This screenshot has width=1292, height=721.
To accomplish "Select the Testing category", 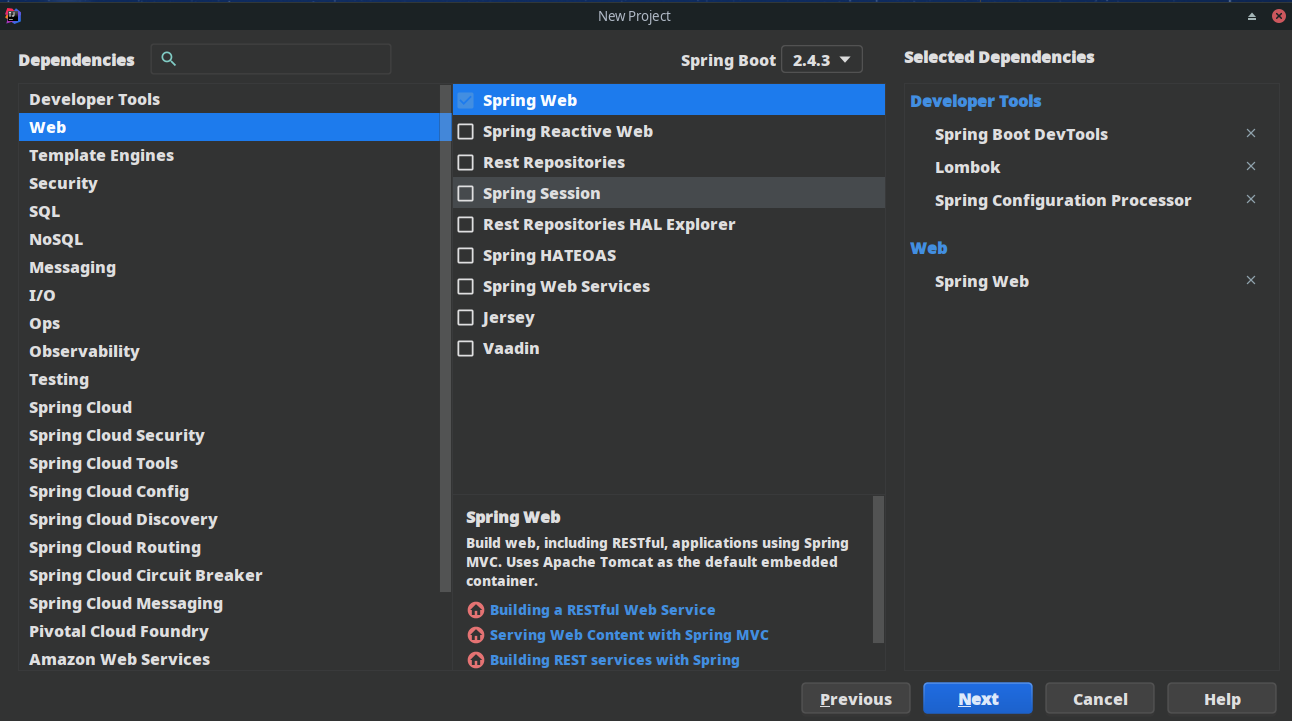I will pos(229,379).
